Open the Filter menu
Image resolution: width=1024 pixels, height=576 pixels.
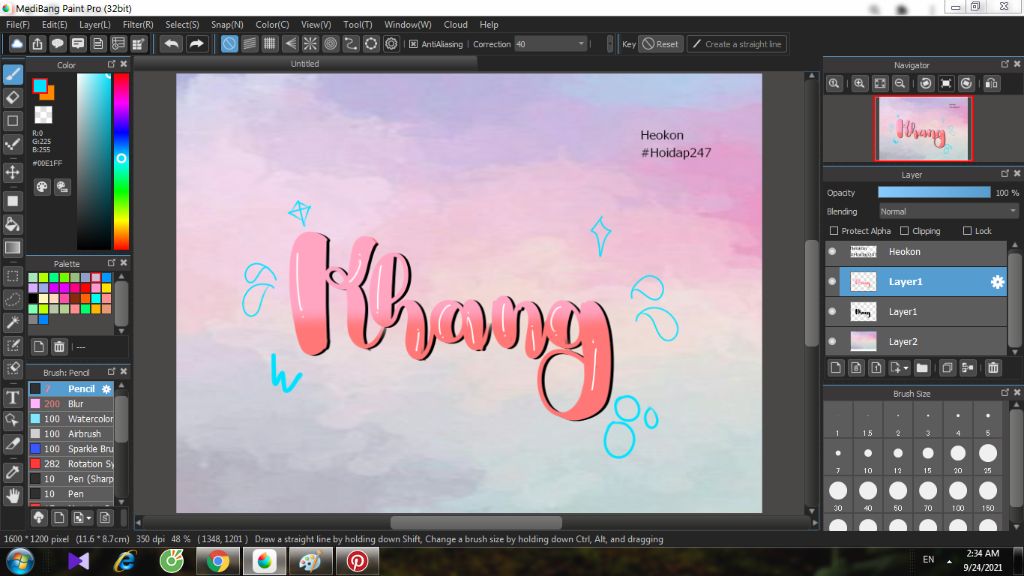[138, 24]
